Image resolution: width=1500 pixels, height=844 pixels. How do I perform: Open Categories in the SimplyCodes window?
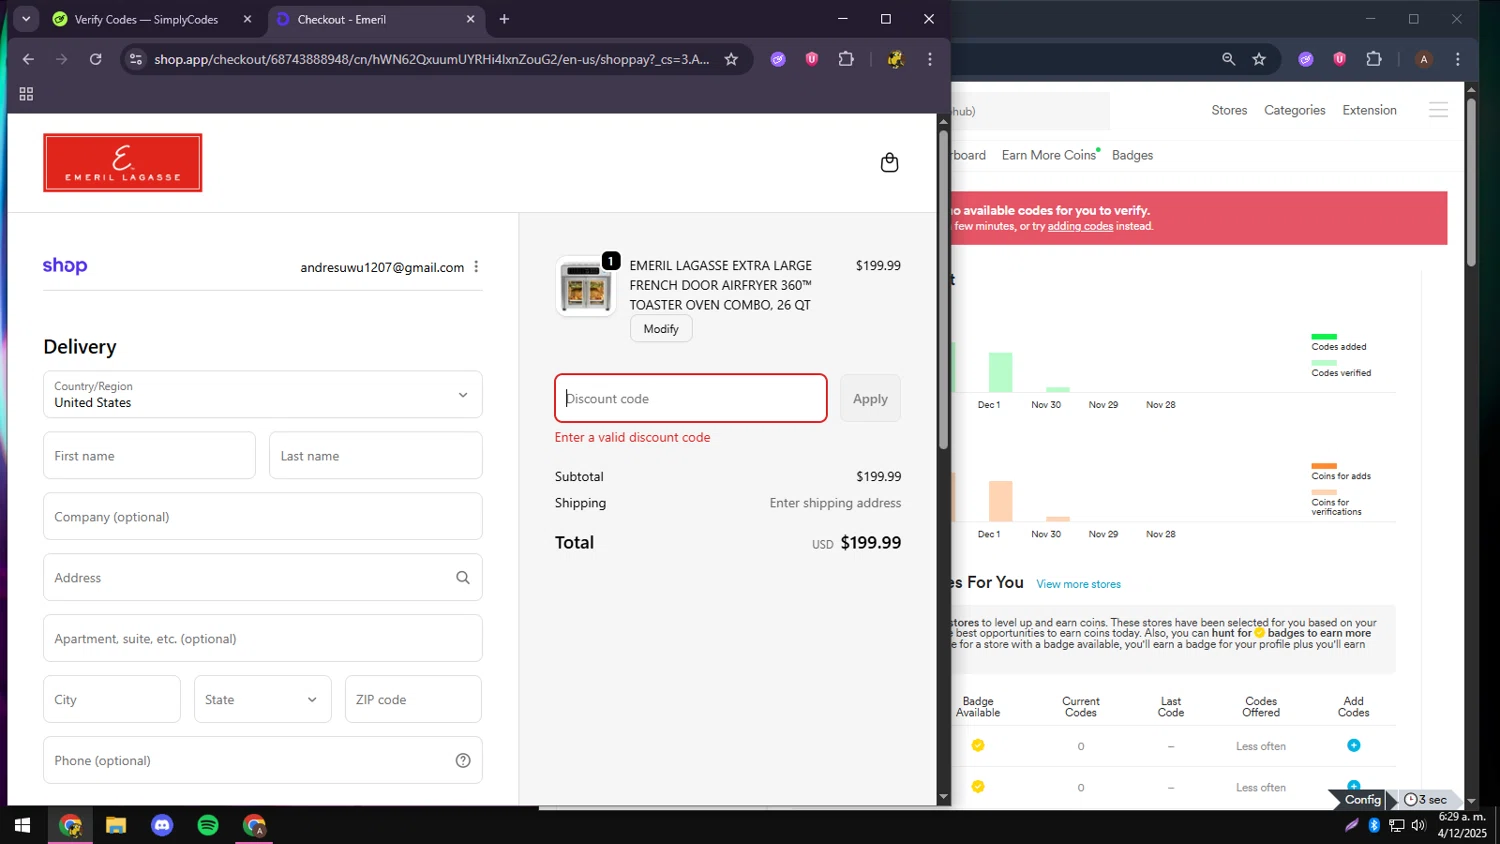point(1295,110)
